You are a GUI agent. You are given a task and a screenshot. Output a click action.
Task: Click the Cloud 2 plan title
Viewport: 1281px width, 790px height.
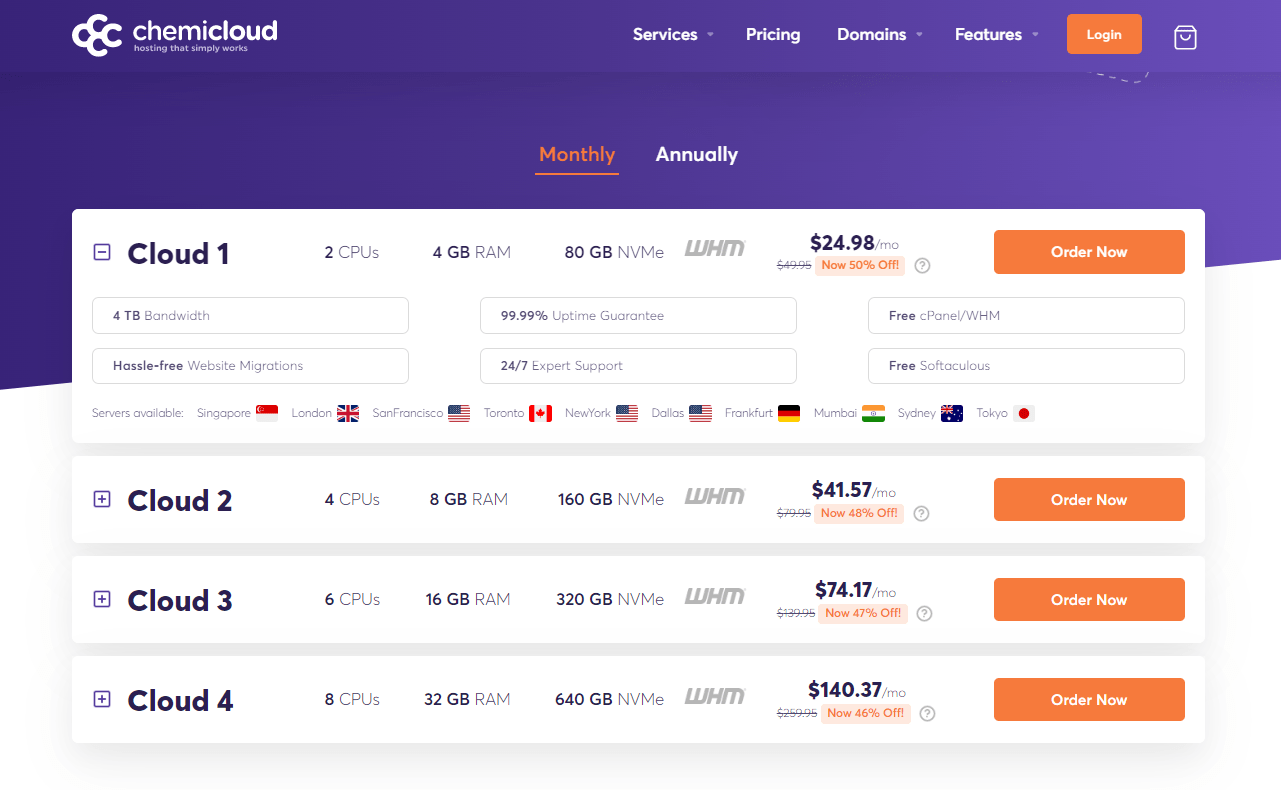click(180, 501)
